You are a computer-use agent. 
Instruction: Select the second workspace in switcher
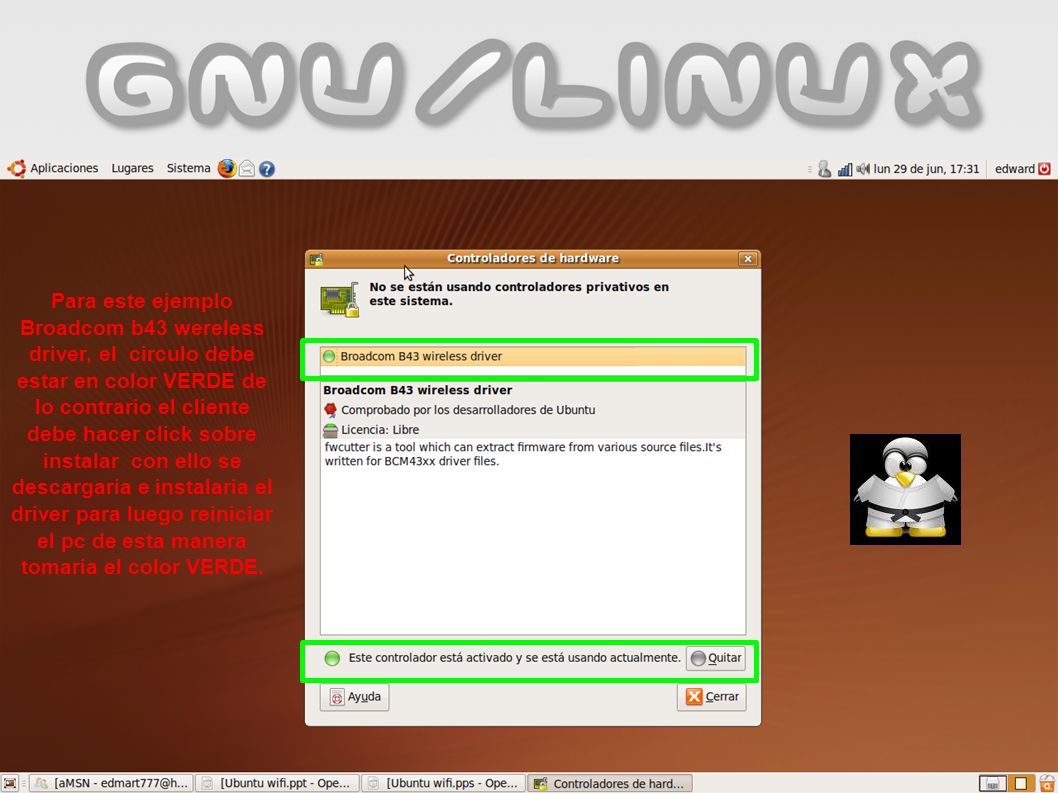[x=1021, y=784]
